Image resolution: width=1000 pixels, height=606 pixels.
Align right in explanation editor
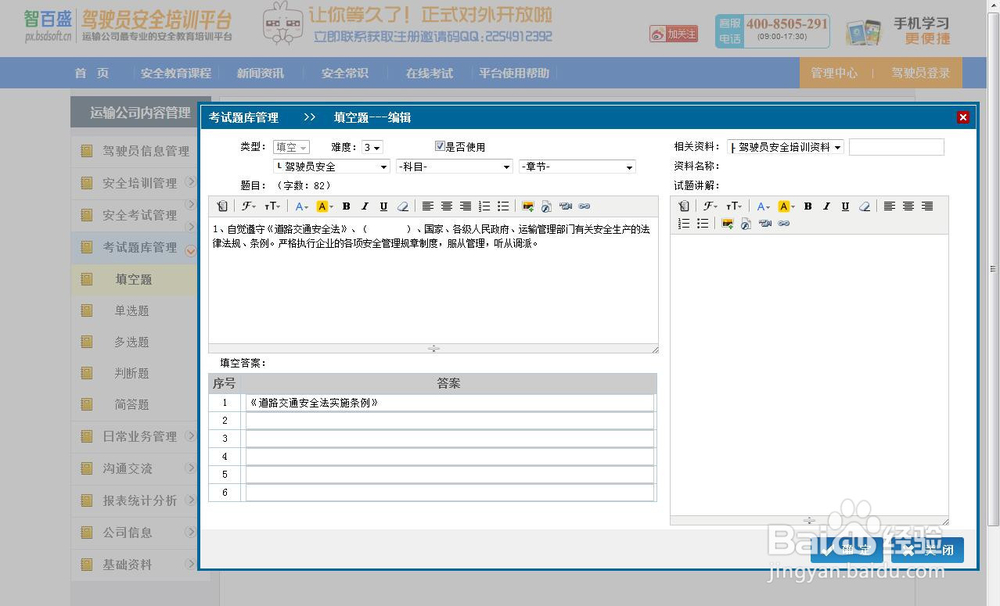coord(927,206)
